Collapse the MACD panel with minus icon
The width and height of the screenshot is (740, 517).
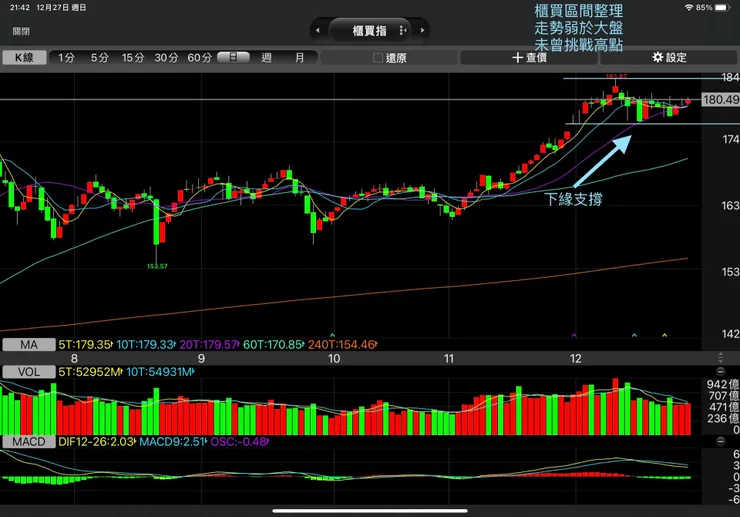click(721, 441)
